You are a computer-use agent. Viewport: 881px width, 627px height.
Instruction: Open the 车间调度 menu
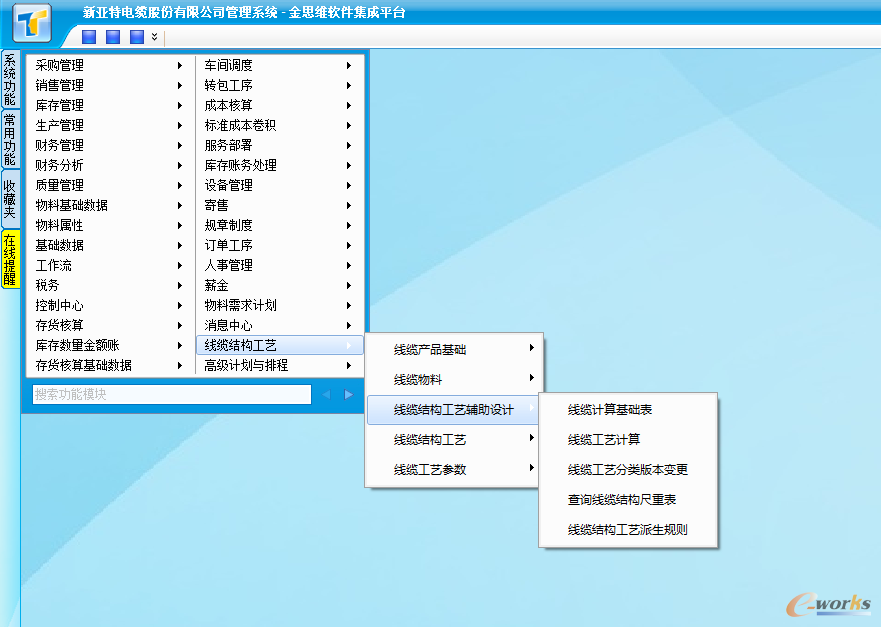280,65
